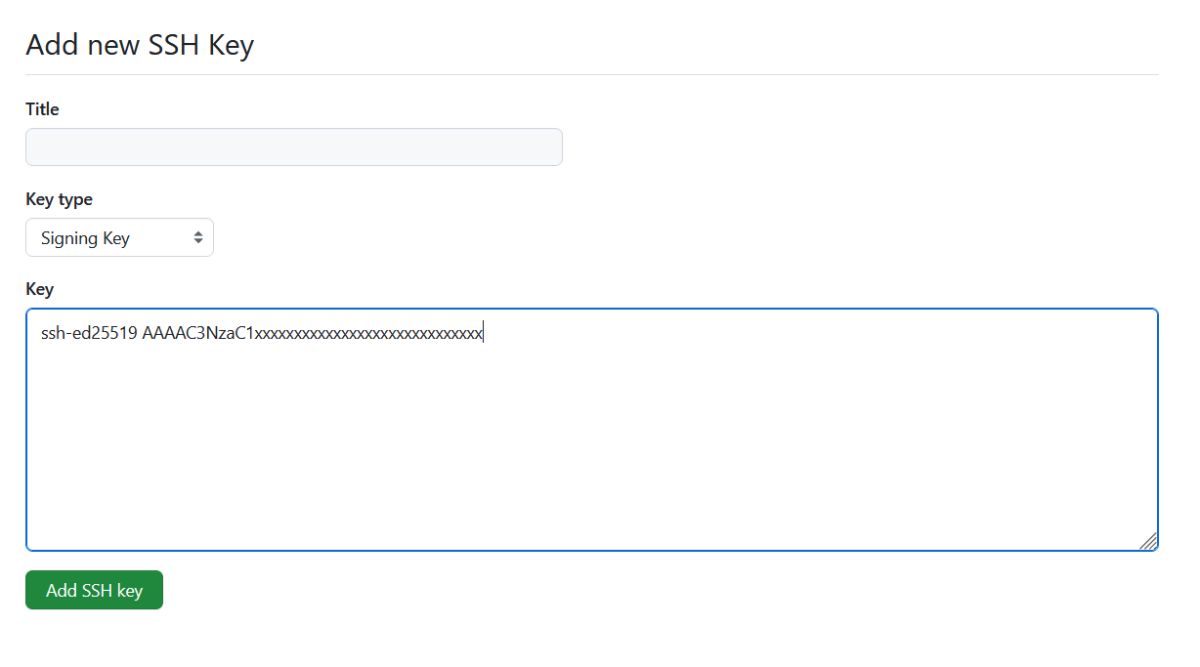Click the 'Add new SSH Key' heading
This screenshot has width=1200, height=667.
click(x=140, y=45)
